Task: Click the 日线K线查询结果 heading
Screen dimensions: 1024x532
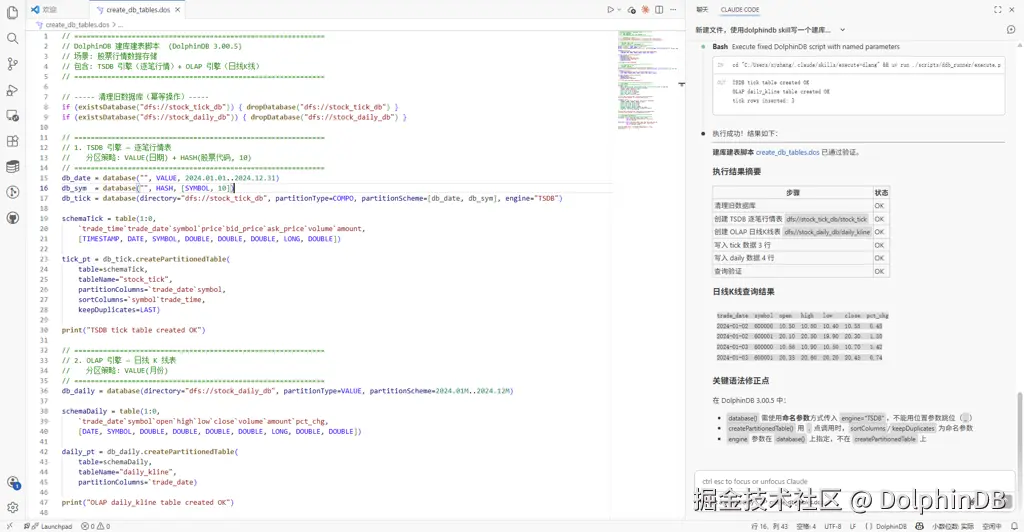Action: (743, 292)
